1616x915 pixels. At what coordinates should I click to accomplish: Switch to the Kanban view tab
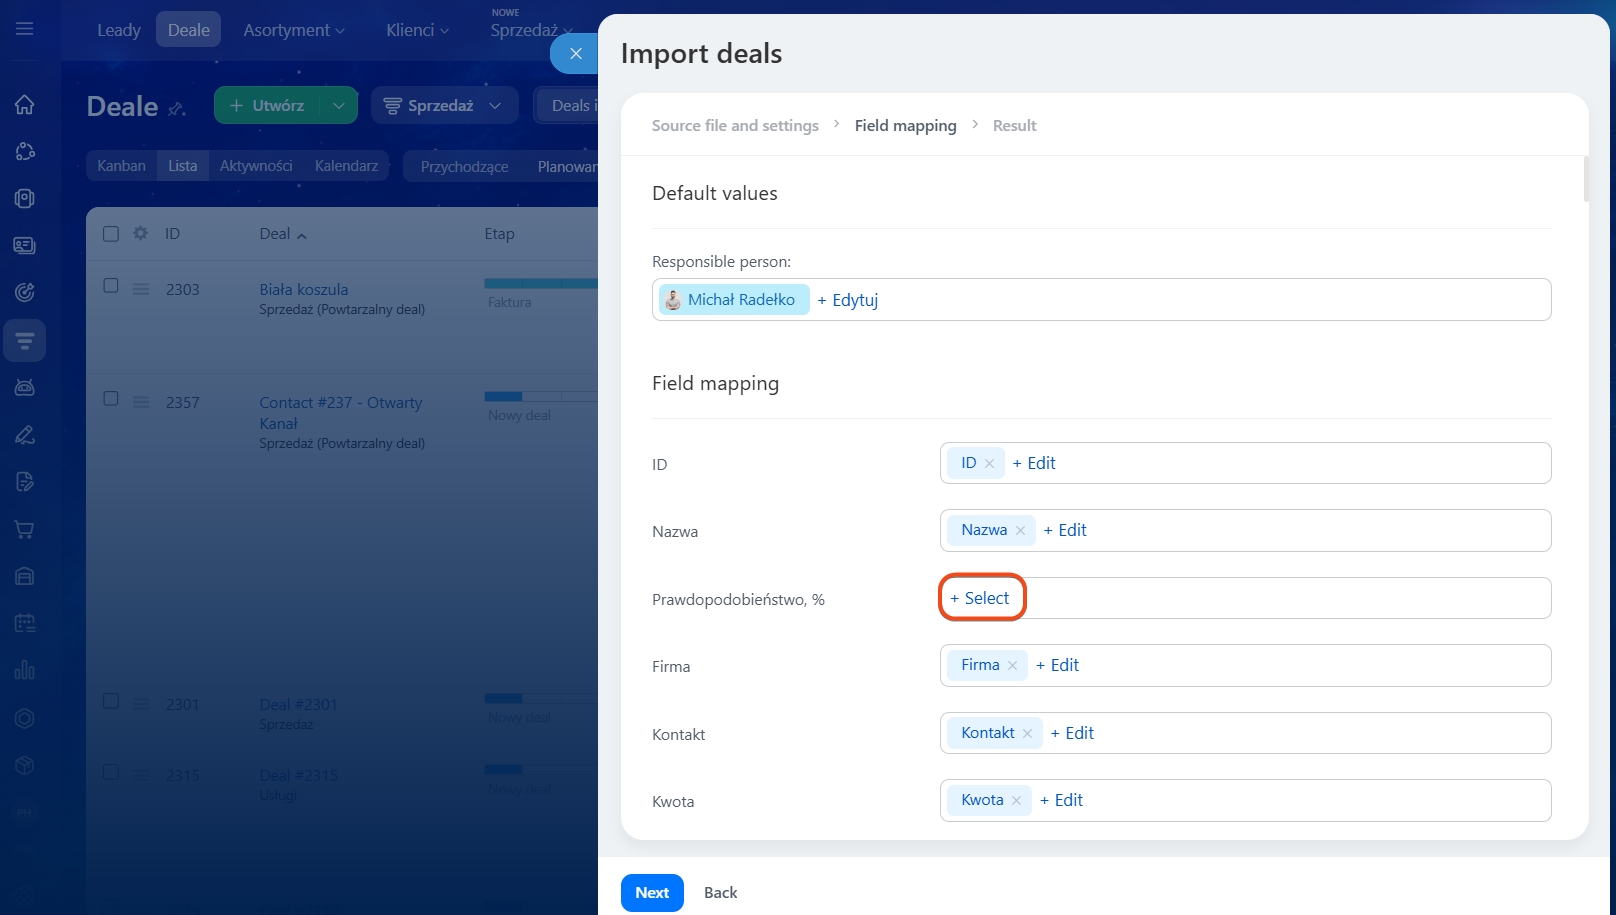(121, 166)
